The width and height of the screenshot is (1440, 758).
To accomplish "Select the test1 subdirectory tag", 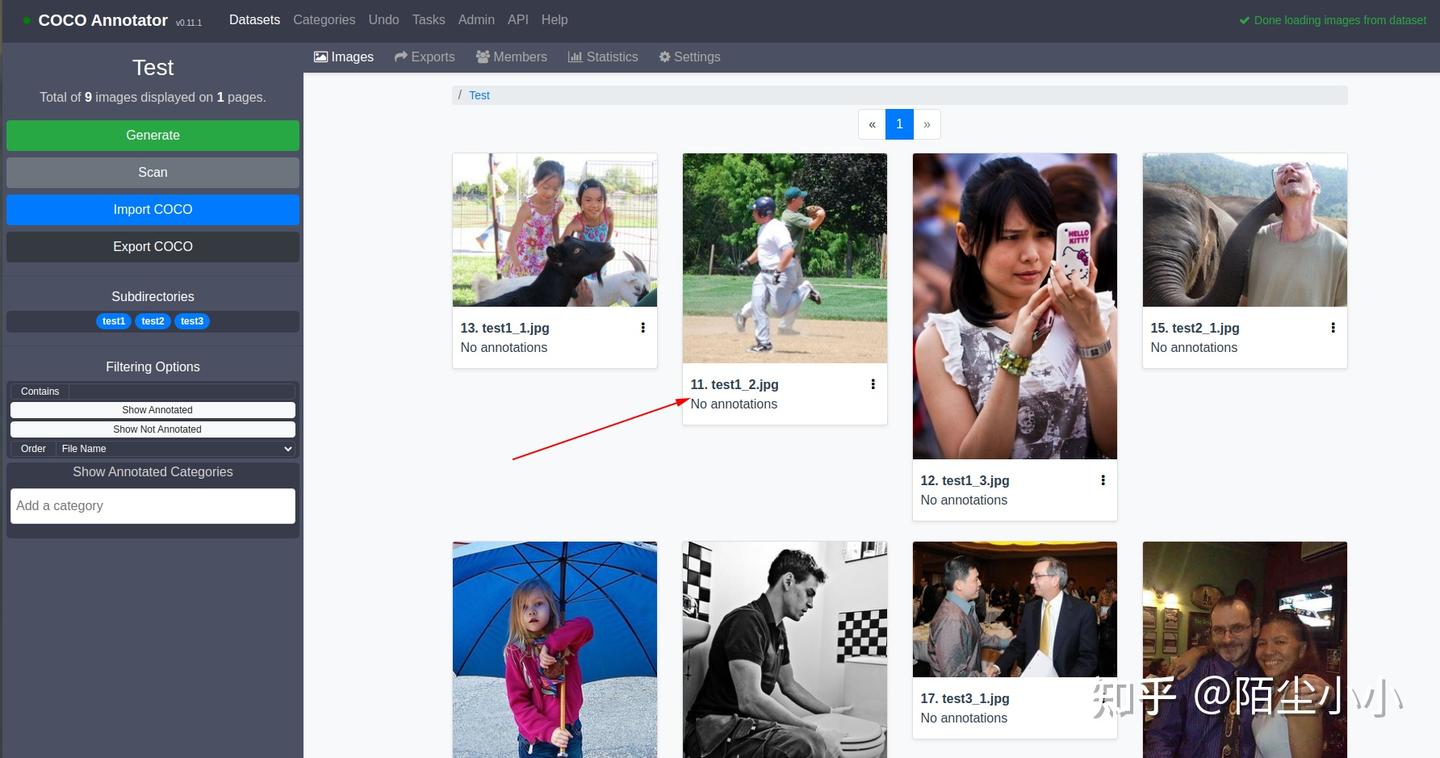I will click(114, 321).
